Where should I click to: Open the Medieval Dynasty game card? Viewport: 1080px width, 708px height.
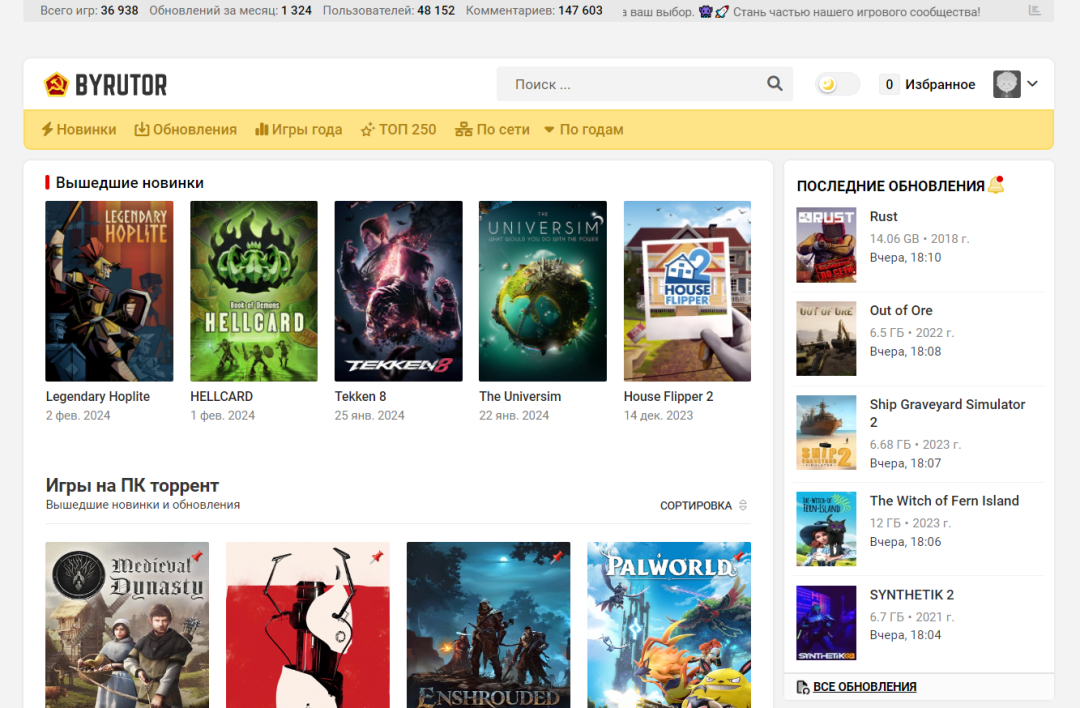point(127,625)
